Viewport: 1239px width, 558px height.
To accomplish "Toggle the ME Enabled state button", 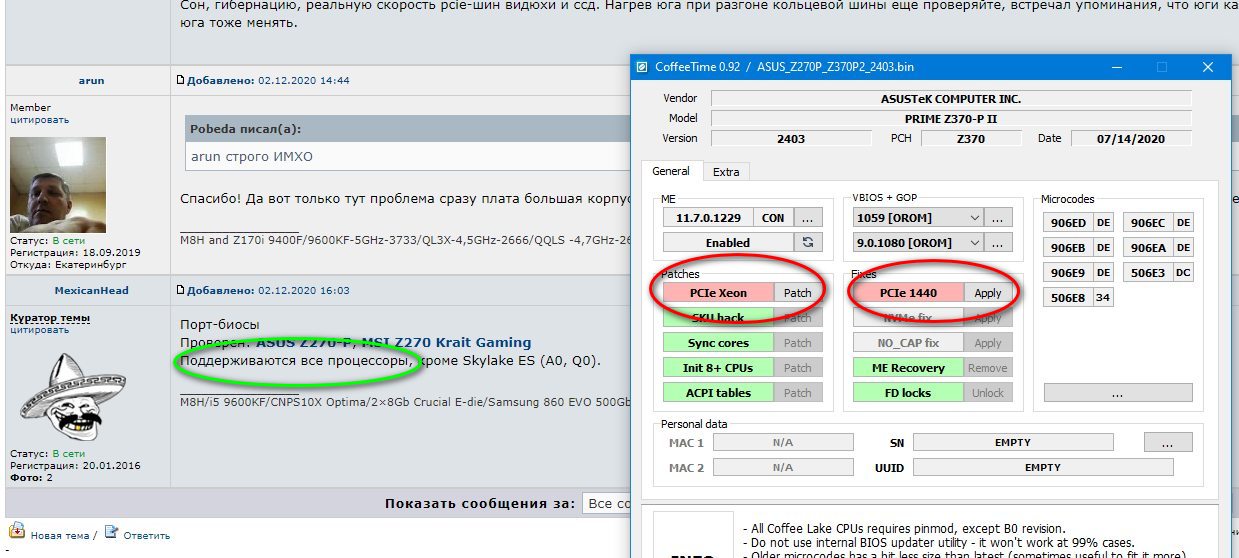I will point(728,242).
